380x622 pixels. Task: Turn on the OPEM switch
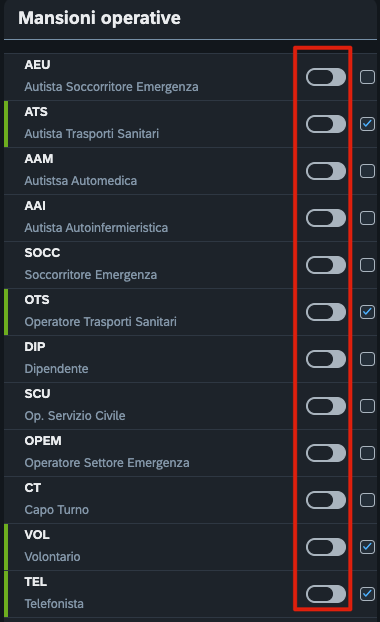pyautogui.click(x=326, y=453)
